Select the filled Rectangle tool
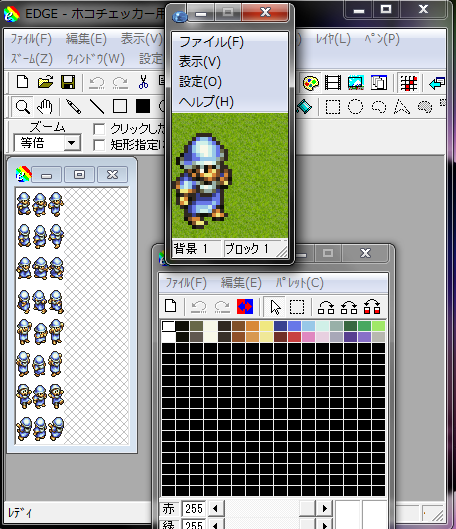Image resolution: width=456 pixels, height=529 pixels. pos(143,106)
